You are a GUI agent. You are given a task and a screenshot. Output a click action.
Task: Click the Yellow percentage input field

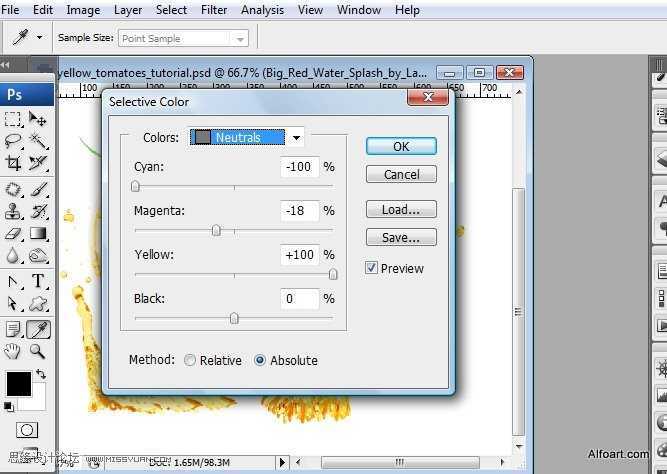pyautogui.click(x=299, y=254)
